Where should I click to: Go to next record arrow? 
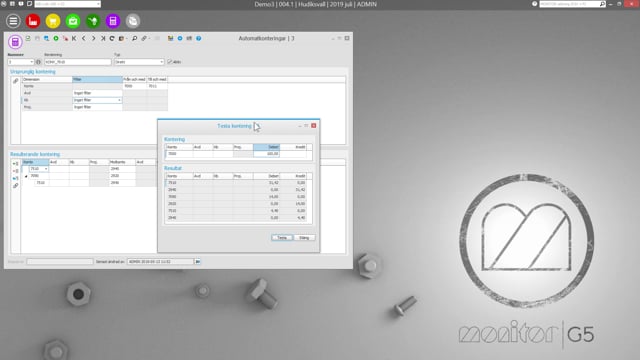tap(93, 38)
